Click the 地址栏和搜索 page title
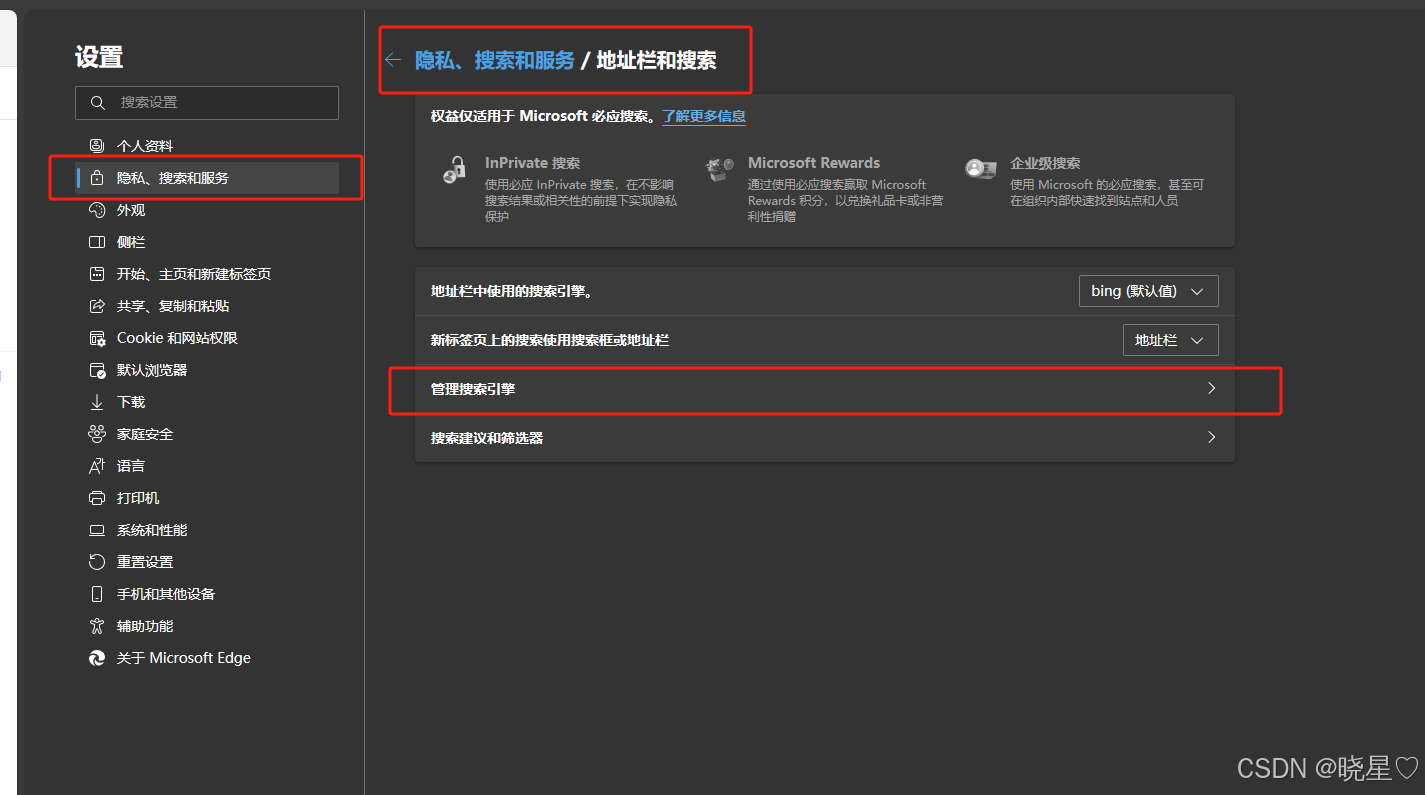1425x795 pixels. pyautogui.click(x=656, y=60)
